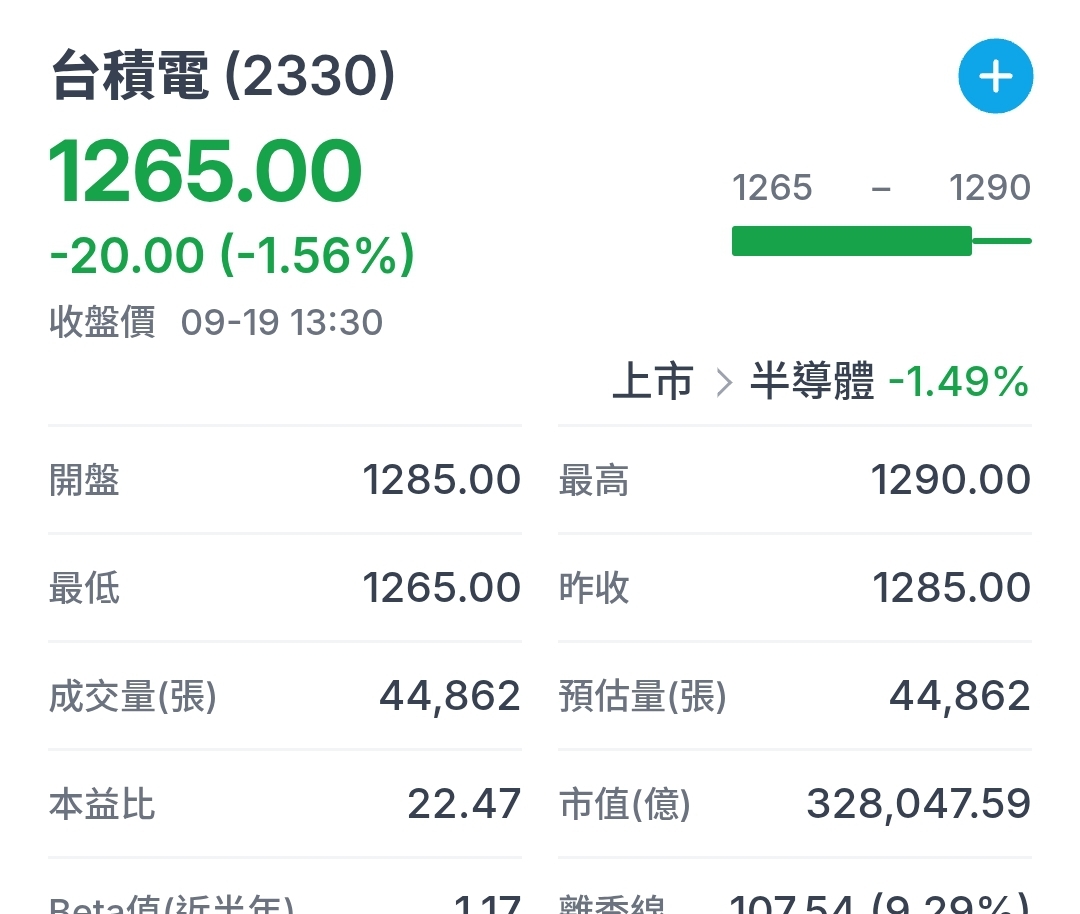Image resolution: width=1080 pixels, height=914 pixels.
Task: Tap the 最低 1265.00 row
Action: (285, 588)
